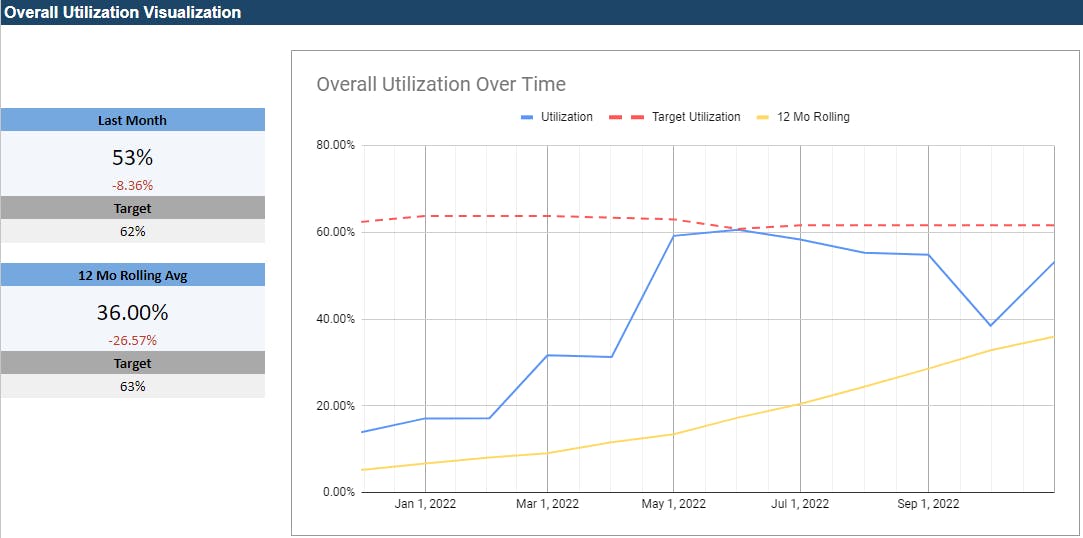Select the Utilization legend label
The width and height of the screenshot is (1083, 538).
[x=566, y=117]
